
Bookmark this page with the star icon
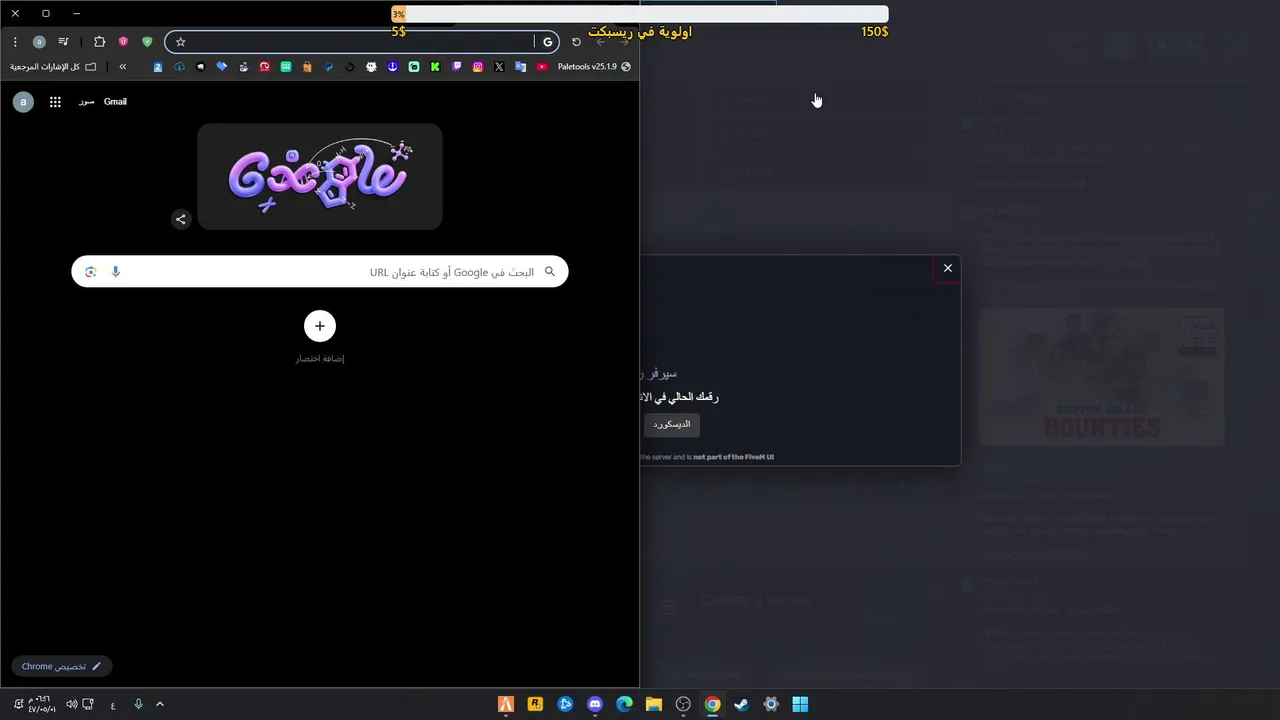coord(181,42)
